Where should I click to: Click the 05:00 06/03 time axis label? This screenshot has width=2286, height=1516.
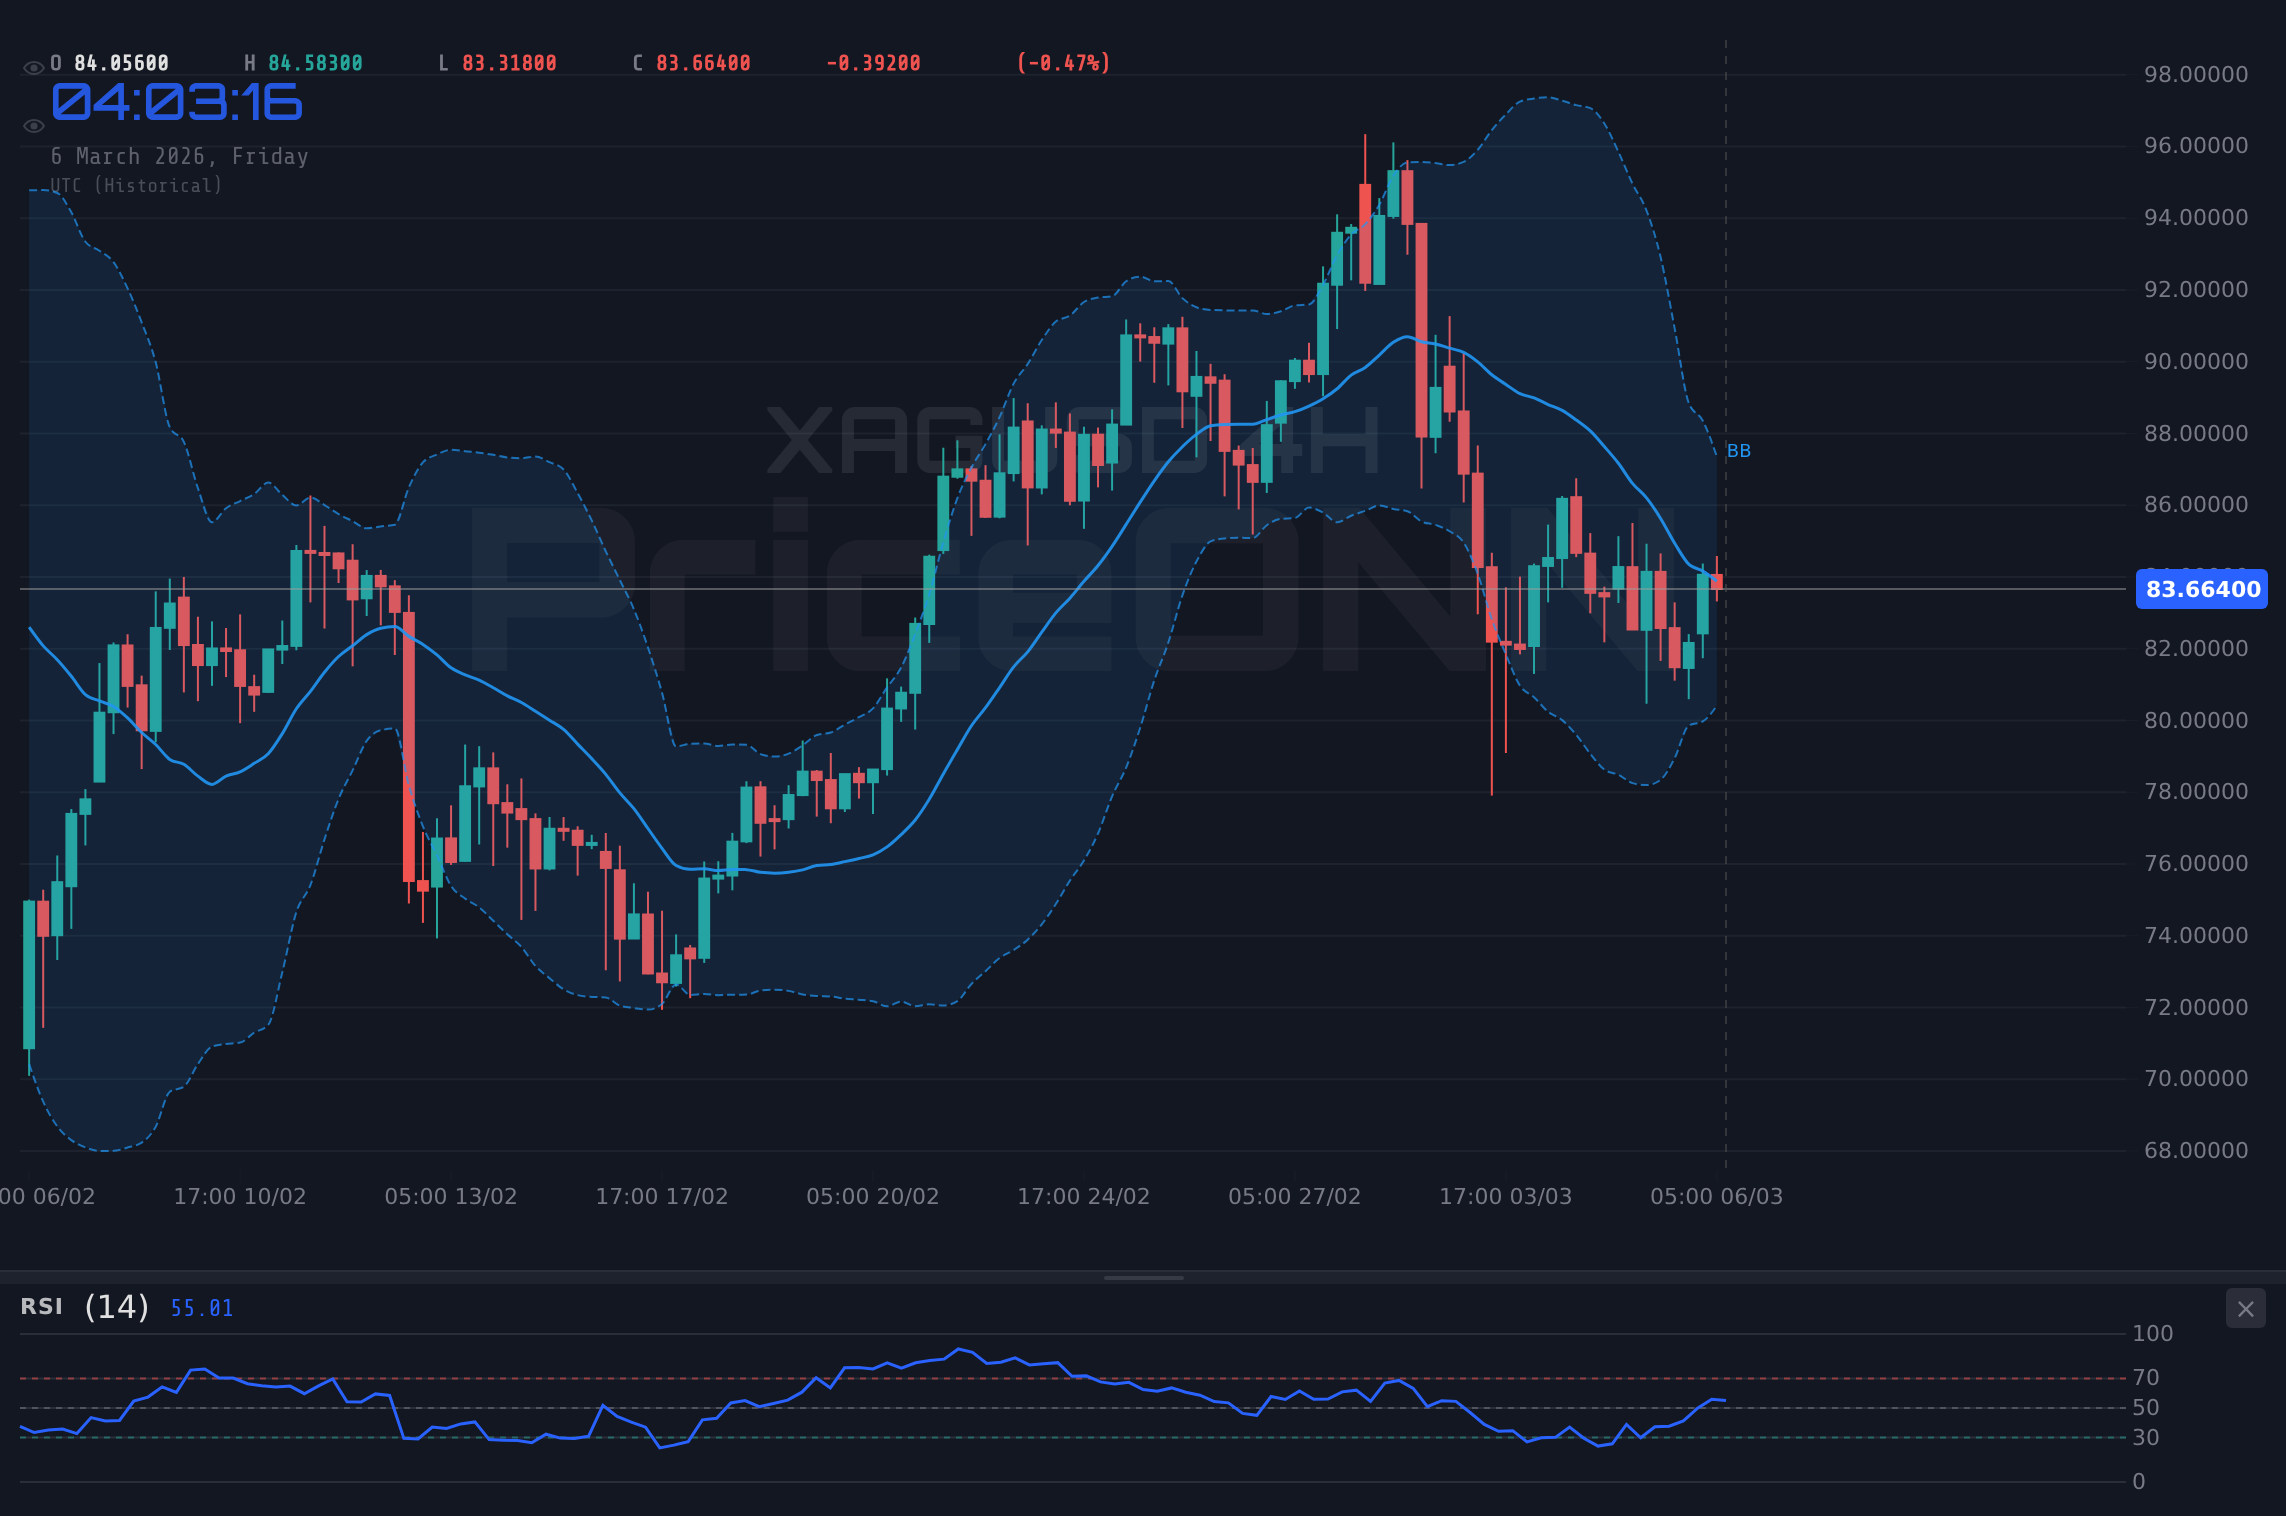coord(1717,1197)
